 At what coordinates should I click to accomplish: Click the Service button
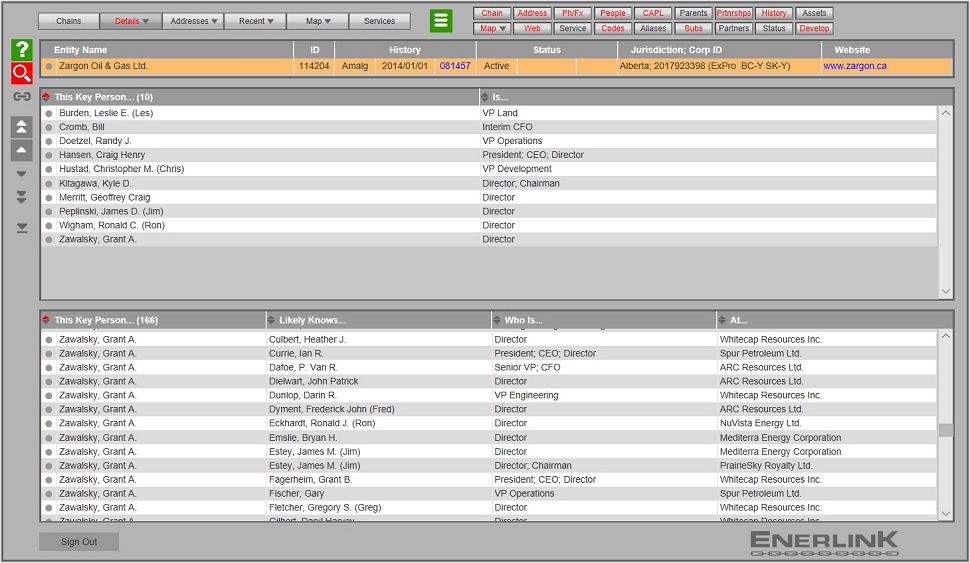coord(572,28)
